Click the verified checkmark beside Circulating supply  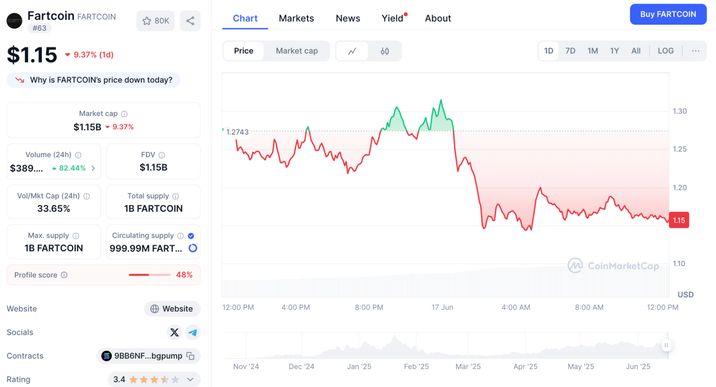191,235
